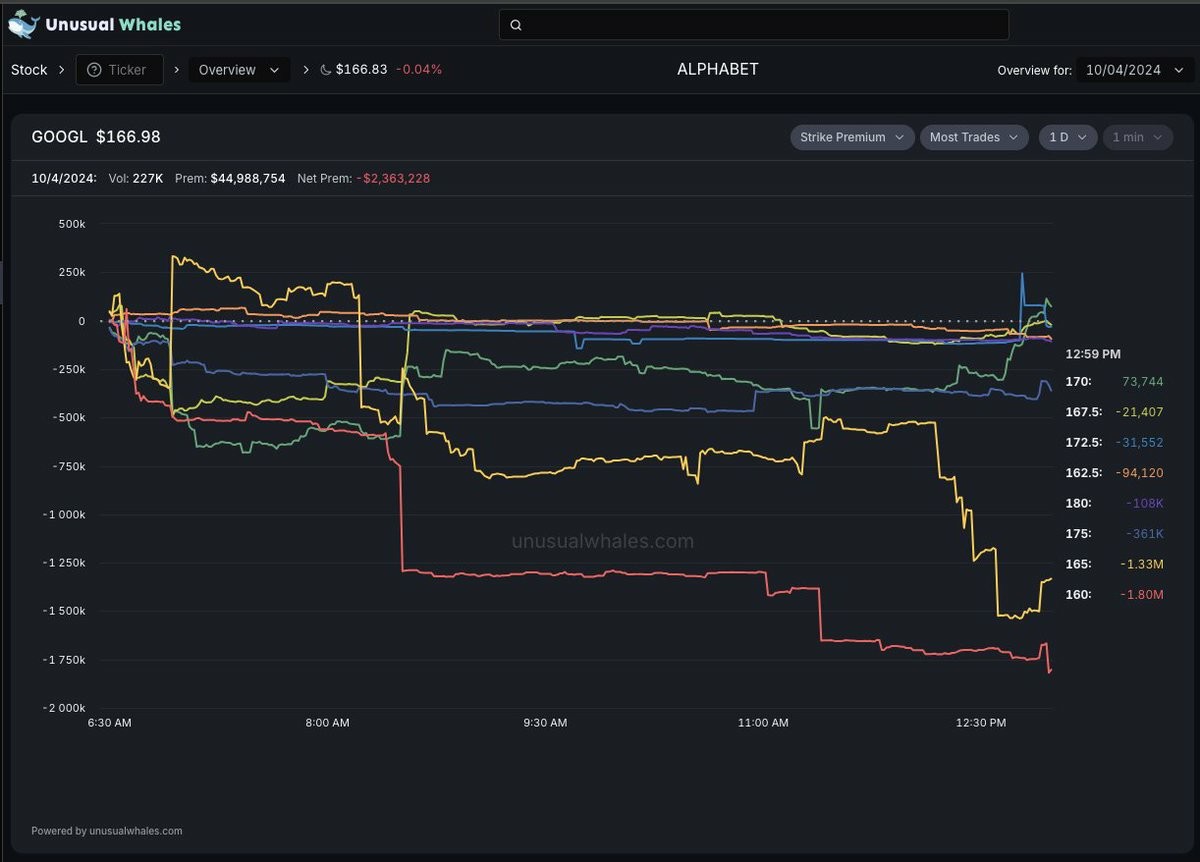1200x862 pixels.
Task: Click the GOOGL $166.98 header
Action: 96,137
